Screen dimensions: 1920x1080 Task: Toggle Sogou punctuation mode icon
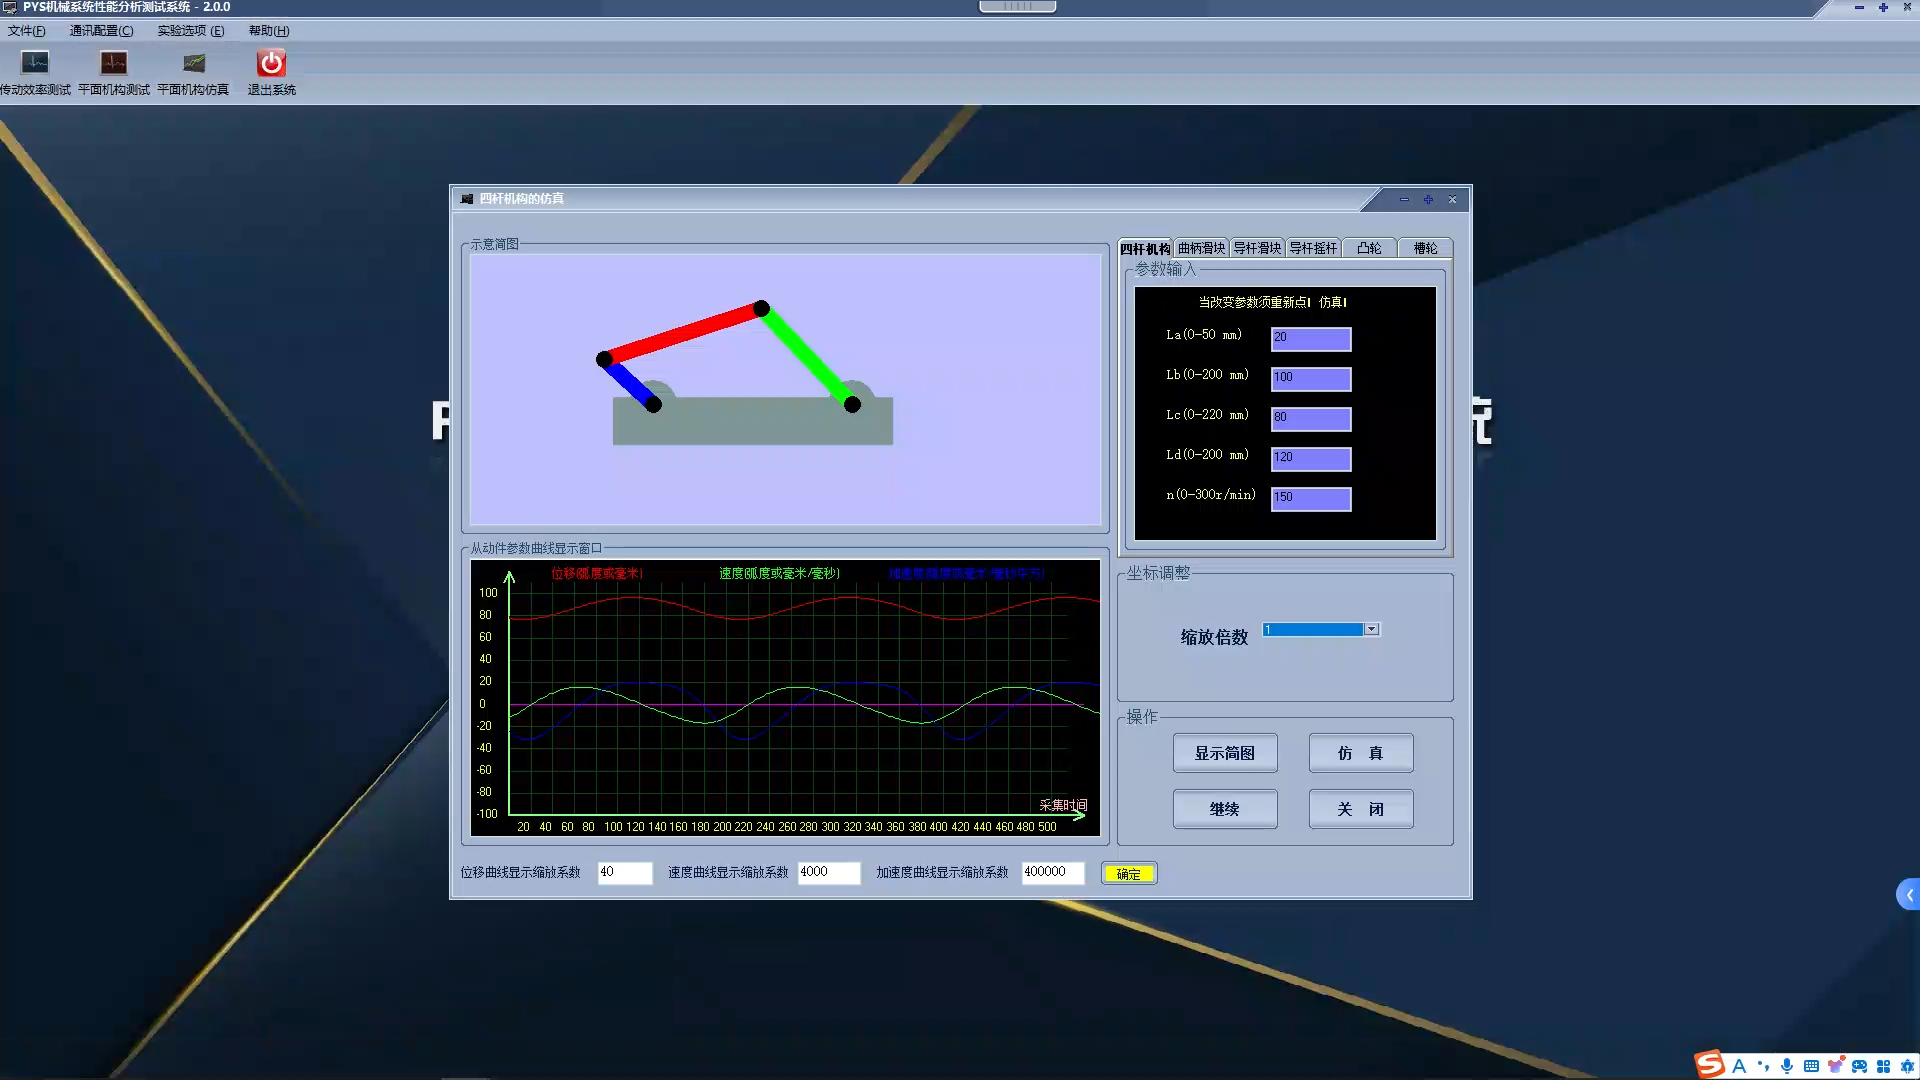pyautogui.click(x=1763, y=1066)
